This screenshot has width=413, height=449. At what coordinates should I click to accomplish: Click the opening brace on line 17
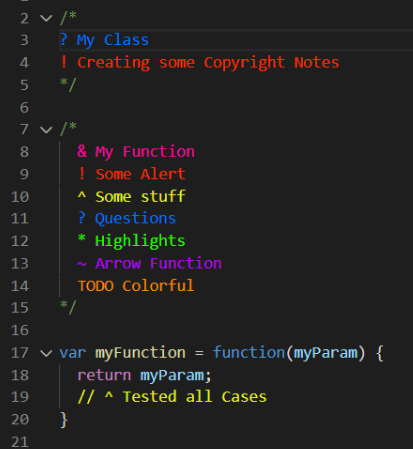tap(379, 353)
